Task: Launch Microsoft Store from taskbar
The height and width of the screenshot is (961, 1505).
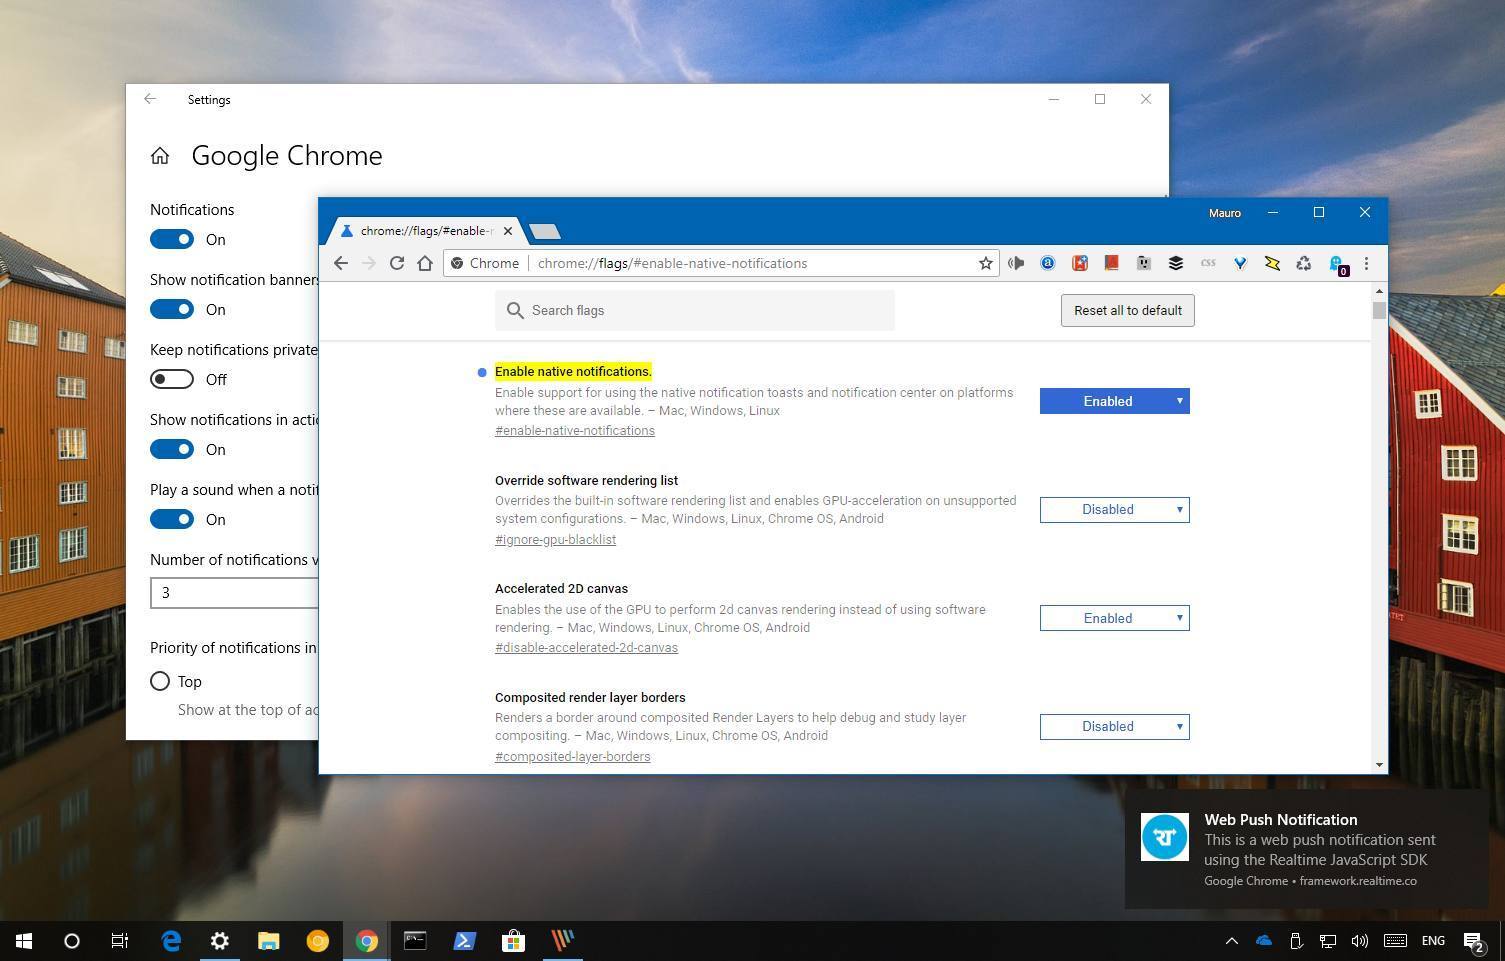Action: click(514, 941)
